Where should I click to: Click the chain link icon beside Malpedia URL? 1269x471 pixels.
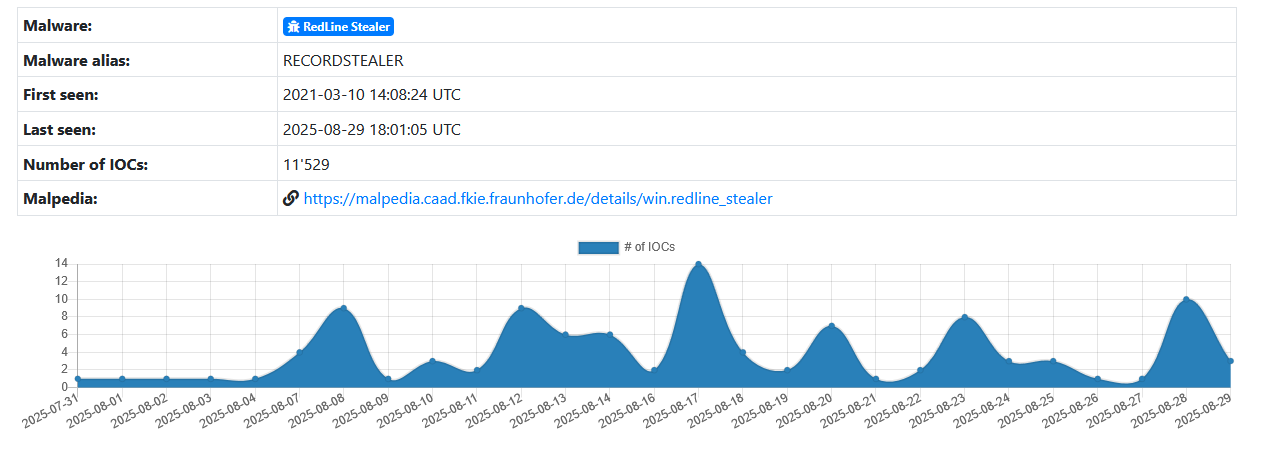[x=291, y=199]
